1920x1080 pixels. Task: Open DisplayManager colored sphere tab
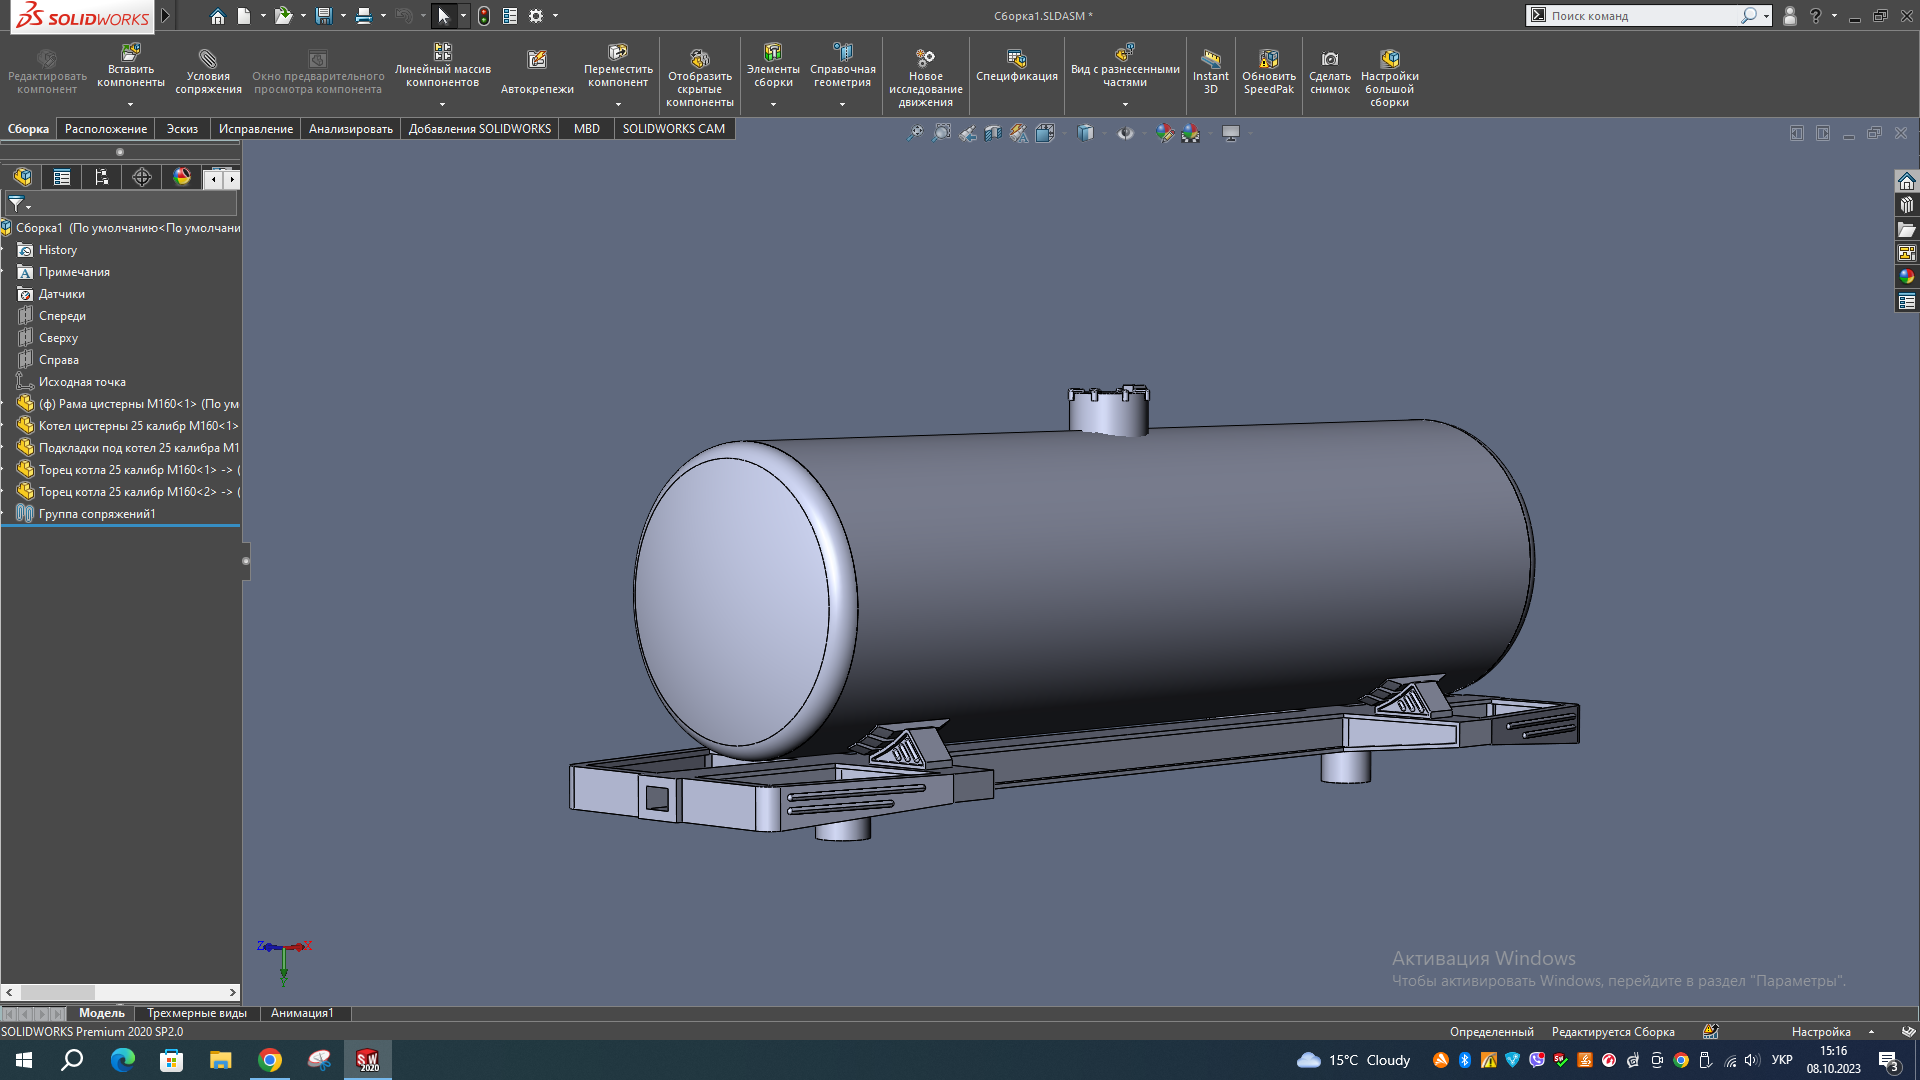[x=182, y=177]
